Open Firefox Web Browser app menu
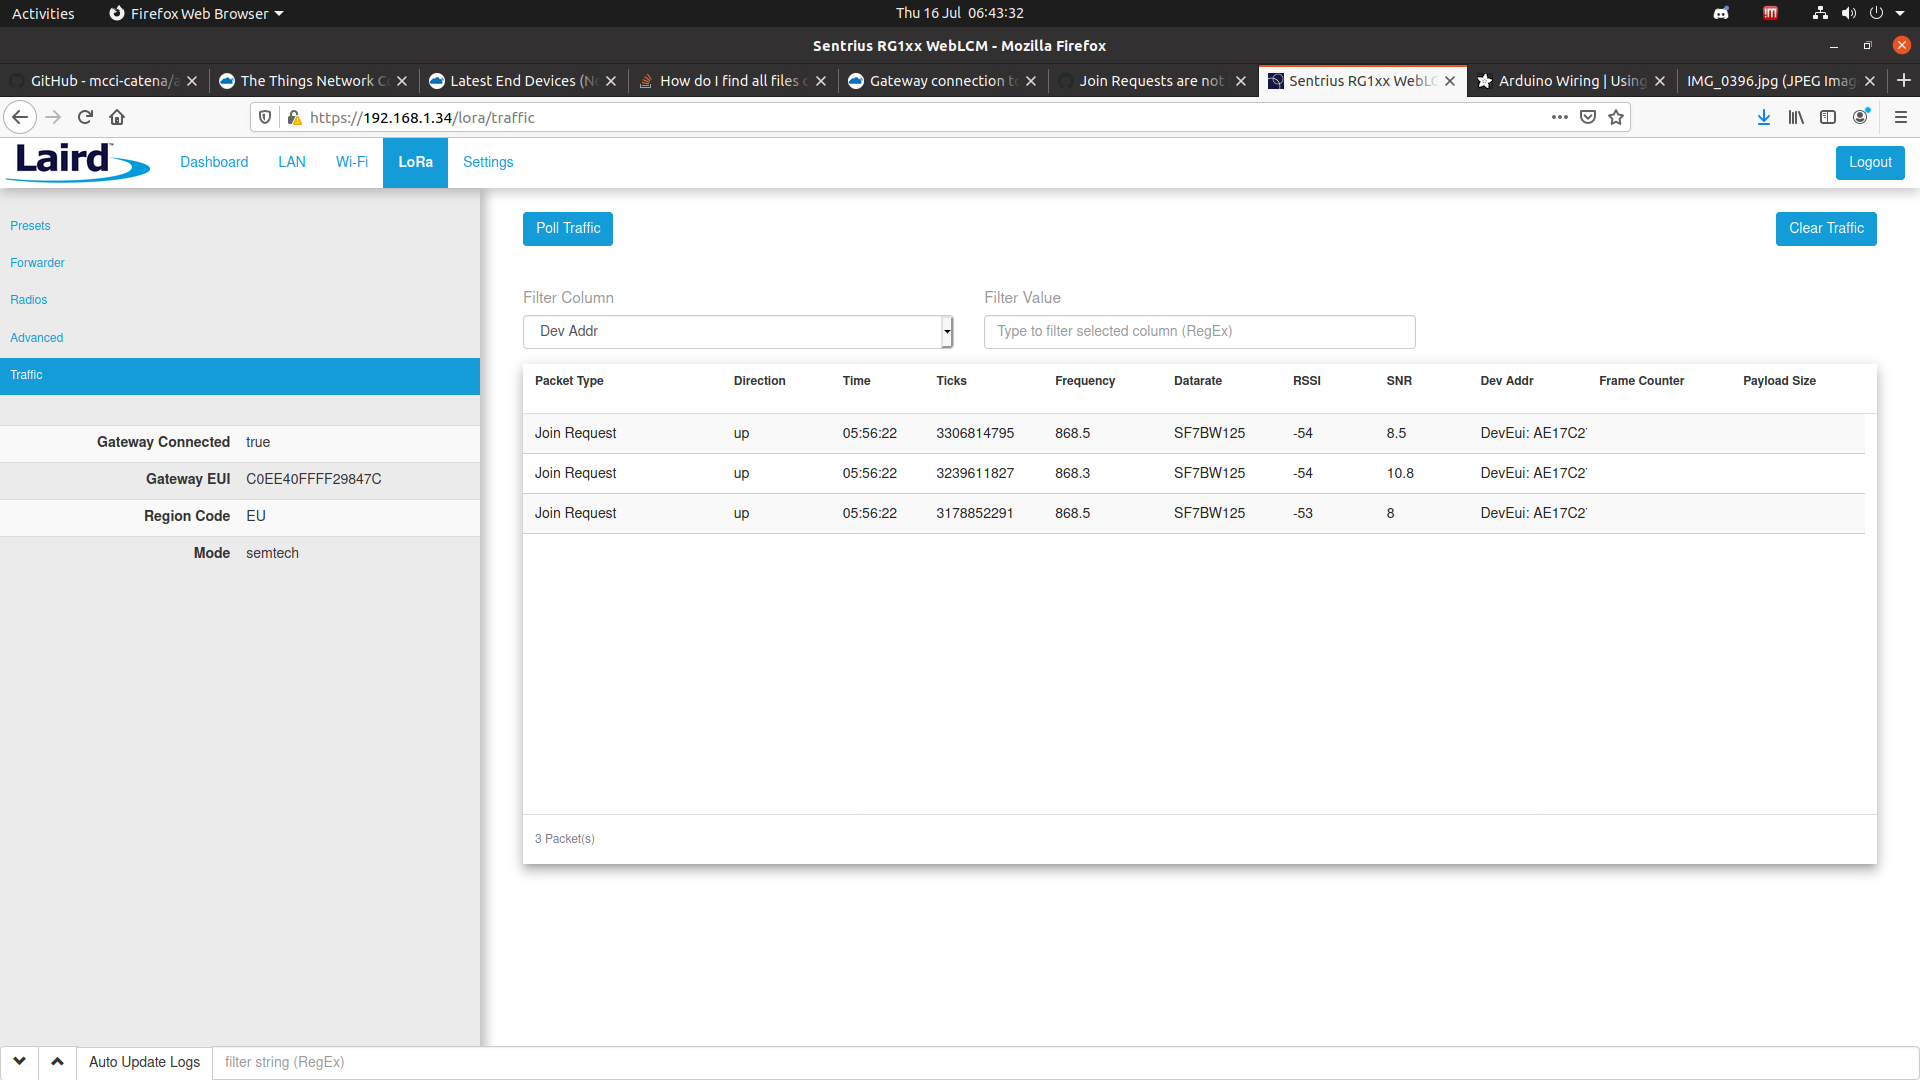 point(196,13)
